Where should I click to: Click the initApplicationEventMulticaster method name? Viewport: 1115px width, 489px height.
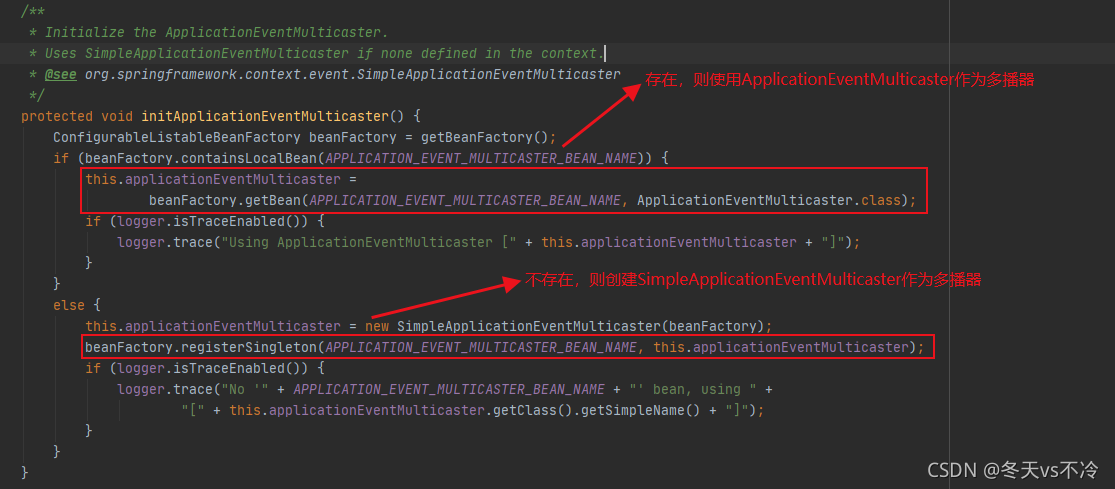[265, 116]
